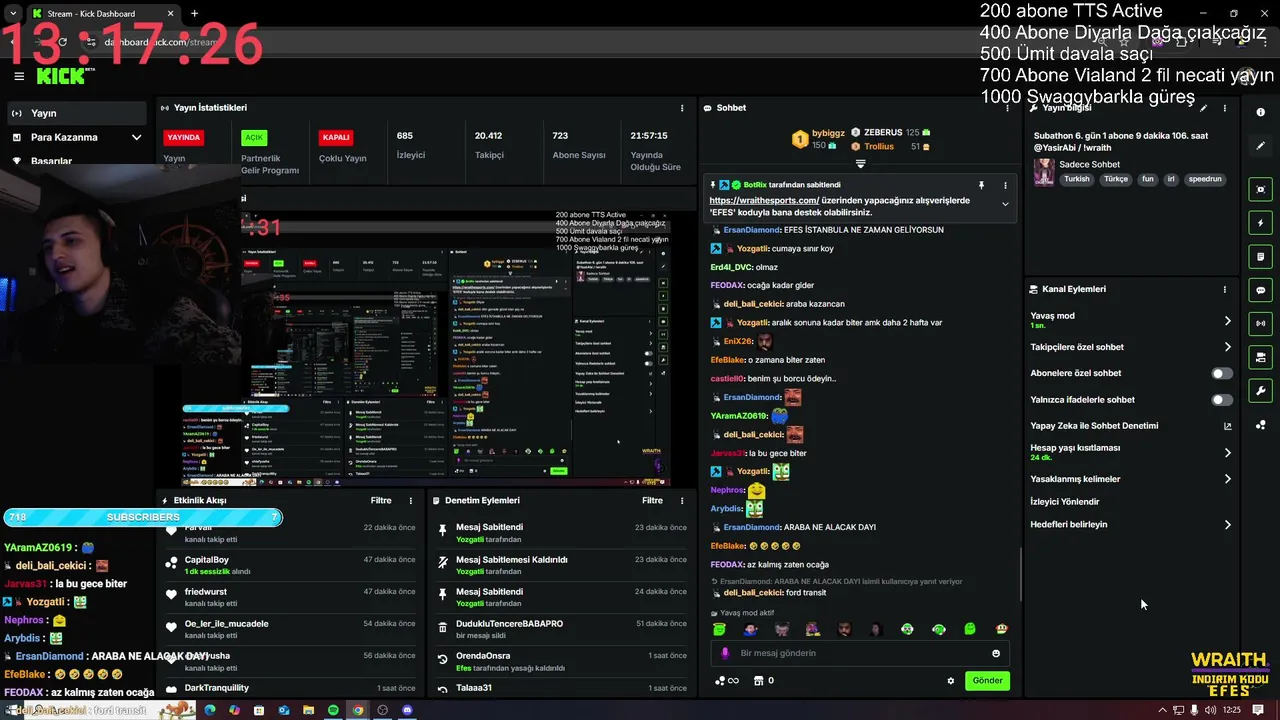Open the hamburger menu beside Kick logo
This screenshot has width=1280, height=720.
(19, 76)
